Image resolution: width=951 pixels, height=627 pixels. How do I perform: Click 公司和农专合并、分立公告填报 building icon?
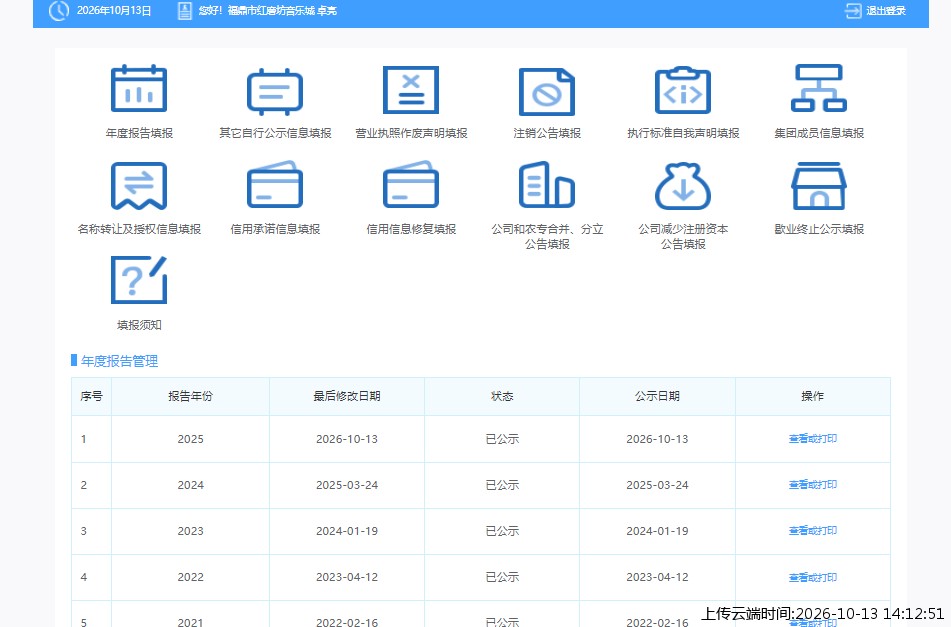coord(546,184)
